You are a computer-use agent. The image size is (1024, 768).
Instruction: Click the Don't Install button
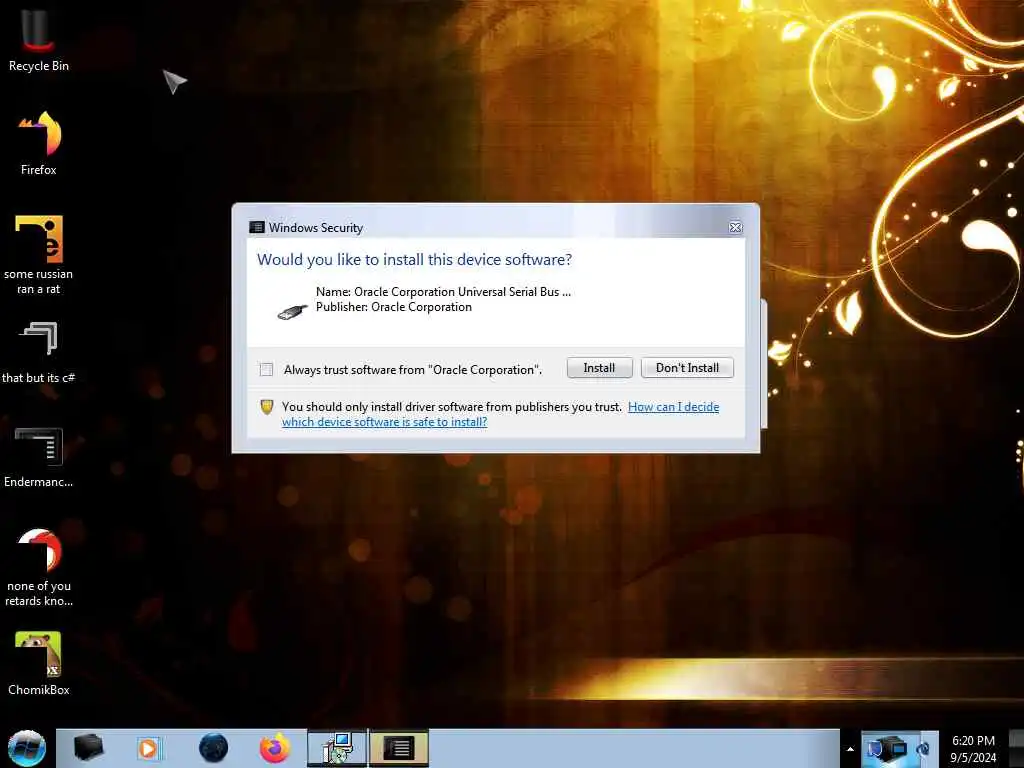[x=687, y=368]
